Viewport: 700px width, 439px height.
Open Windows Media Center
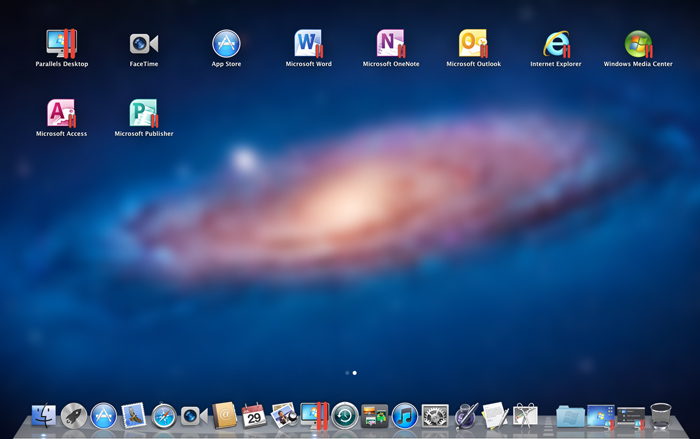click(638, 44)
